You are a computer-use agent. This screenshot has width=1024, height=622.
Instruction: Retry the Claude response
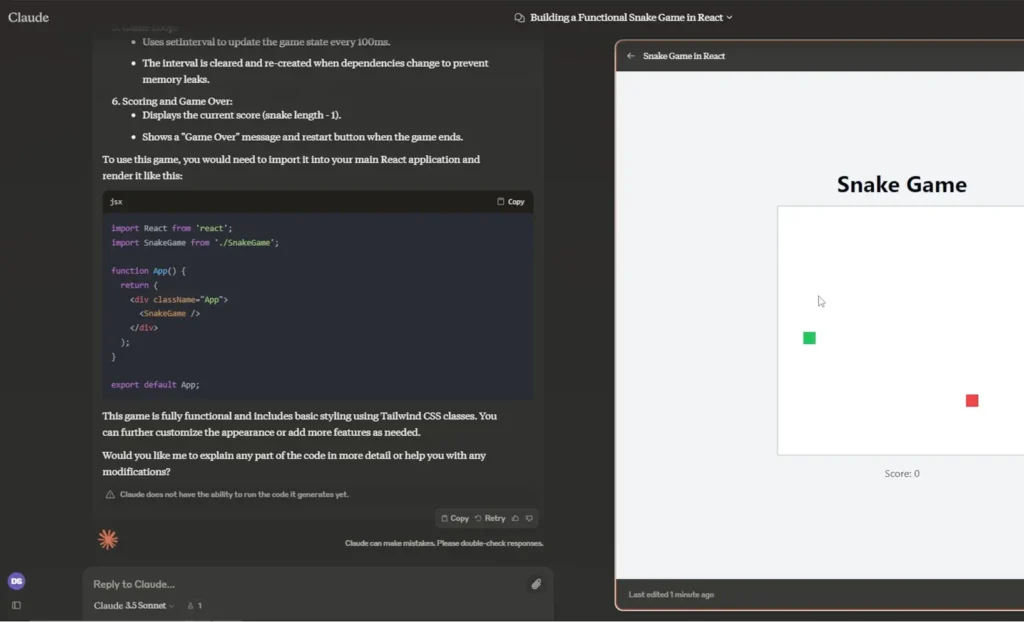(490, 518)
